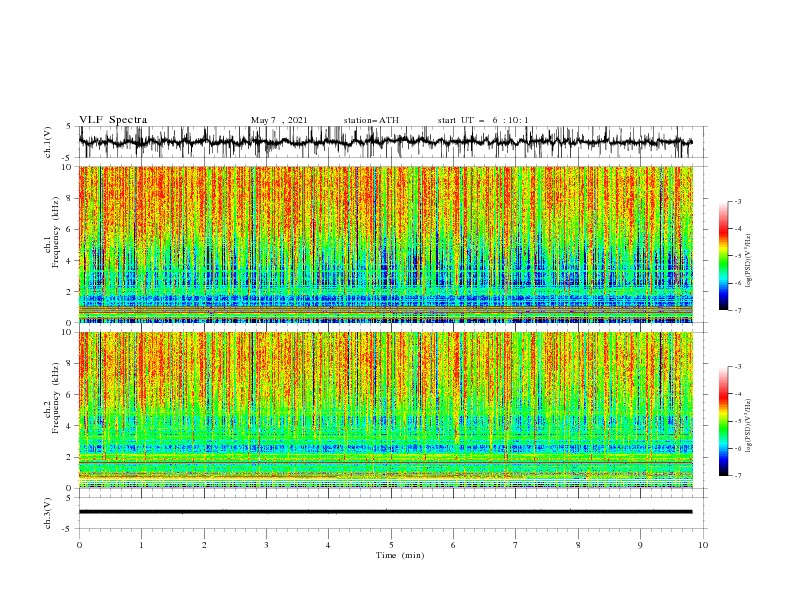This screenshot has height=612, width=792.
Task: Click the "0" tick on Time axis
Action: pyautogui.click(x=79, y=545)
